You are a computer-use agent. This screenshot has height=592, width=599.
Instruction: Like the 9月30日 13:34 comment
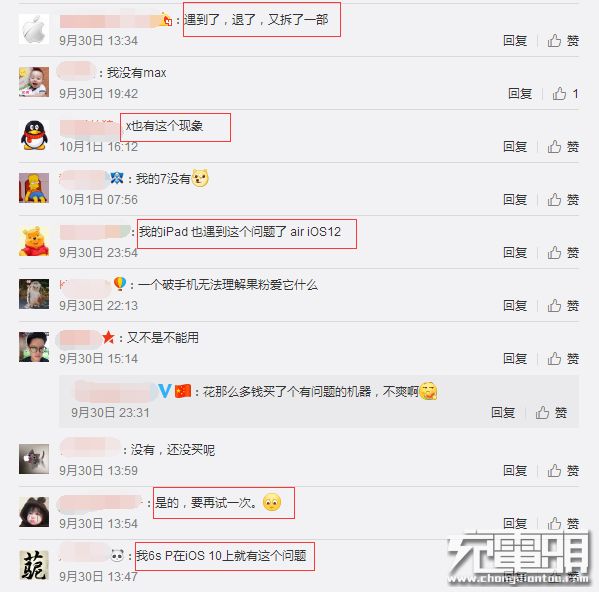coord(563,40)
